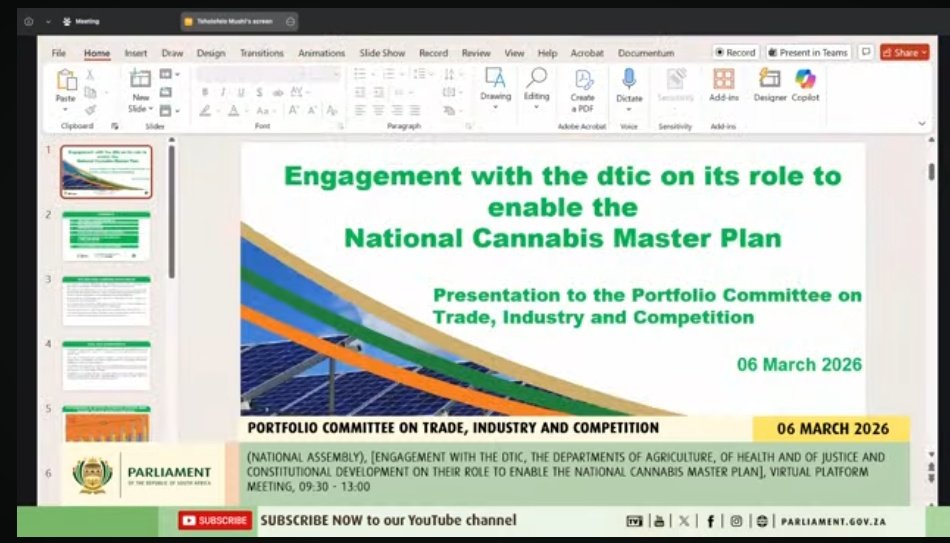Click the Change Case Aa button
Viewport: 950px width, 543px height.
[264, 110]
